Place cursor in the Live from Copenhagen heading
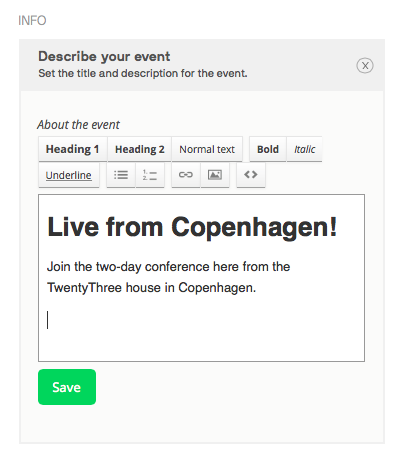This screenshot has height=462, width=399. tap(192, 227)
